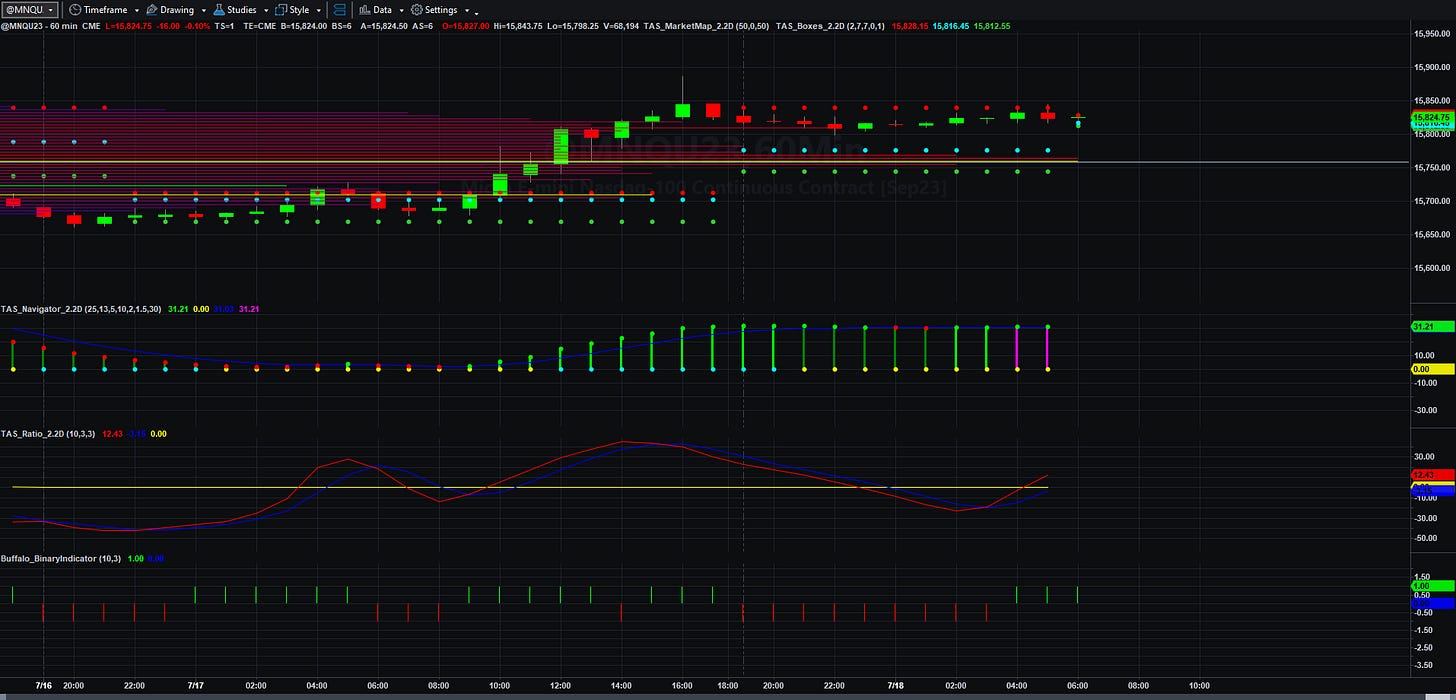Viewport: 1456px width, 700px height.
Task: Click the Data bar-chart icon
Action: pos(364,10)
